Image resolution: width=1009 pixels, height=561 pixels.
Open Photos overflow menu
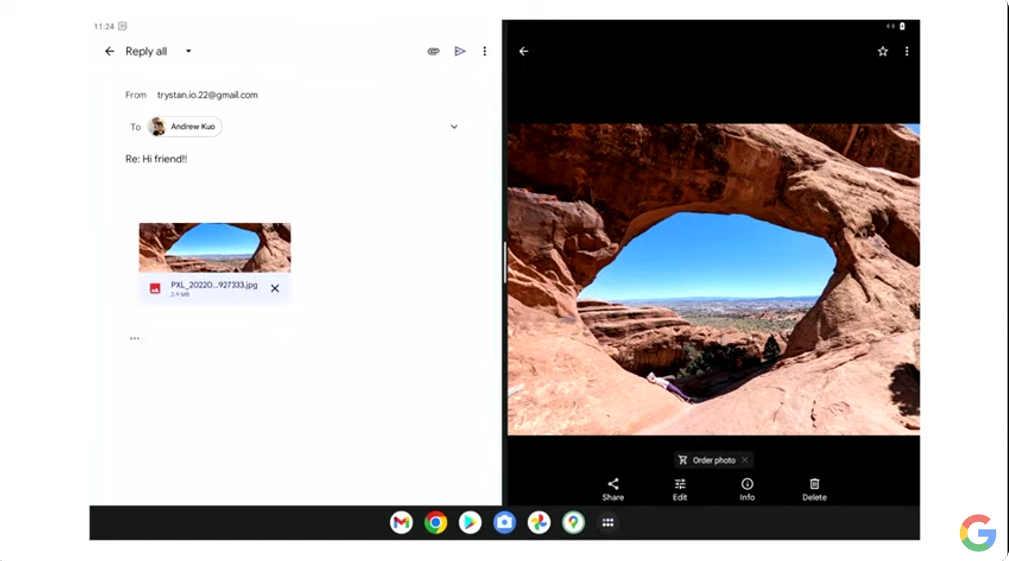[907, 51]
